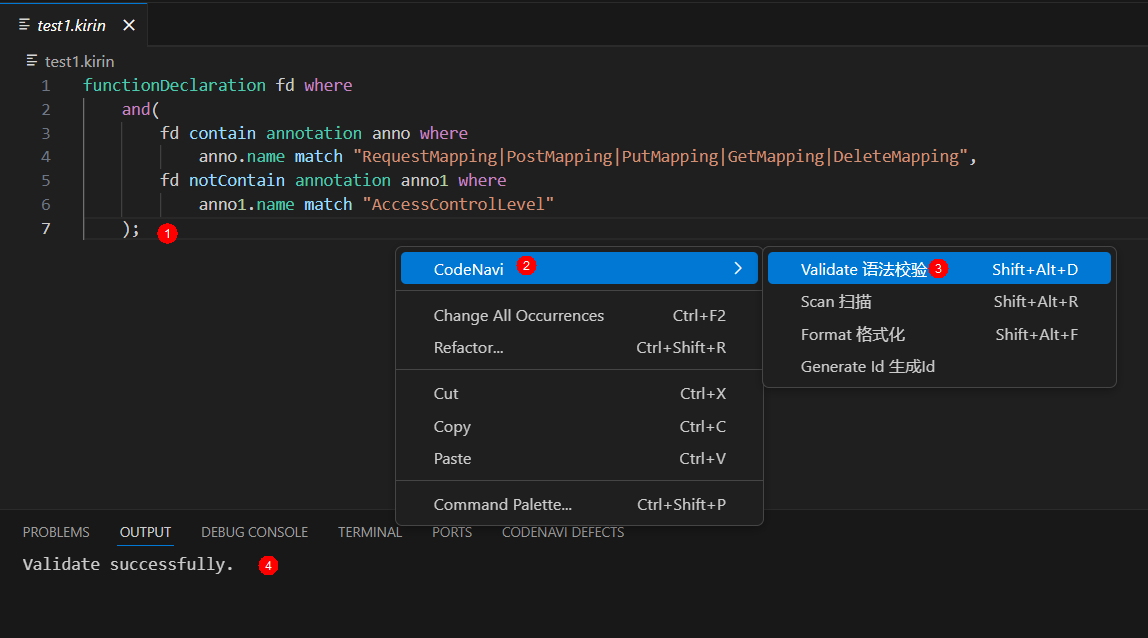The width and height of the screenshot is (1148, 638).
Task: Choose Change All Occurrences
Action: click(518, 316)
